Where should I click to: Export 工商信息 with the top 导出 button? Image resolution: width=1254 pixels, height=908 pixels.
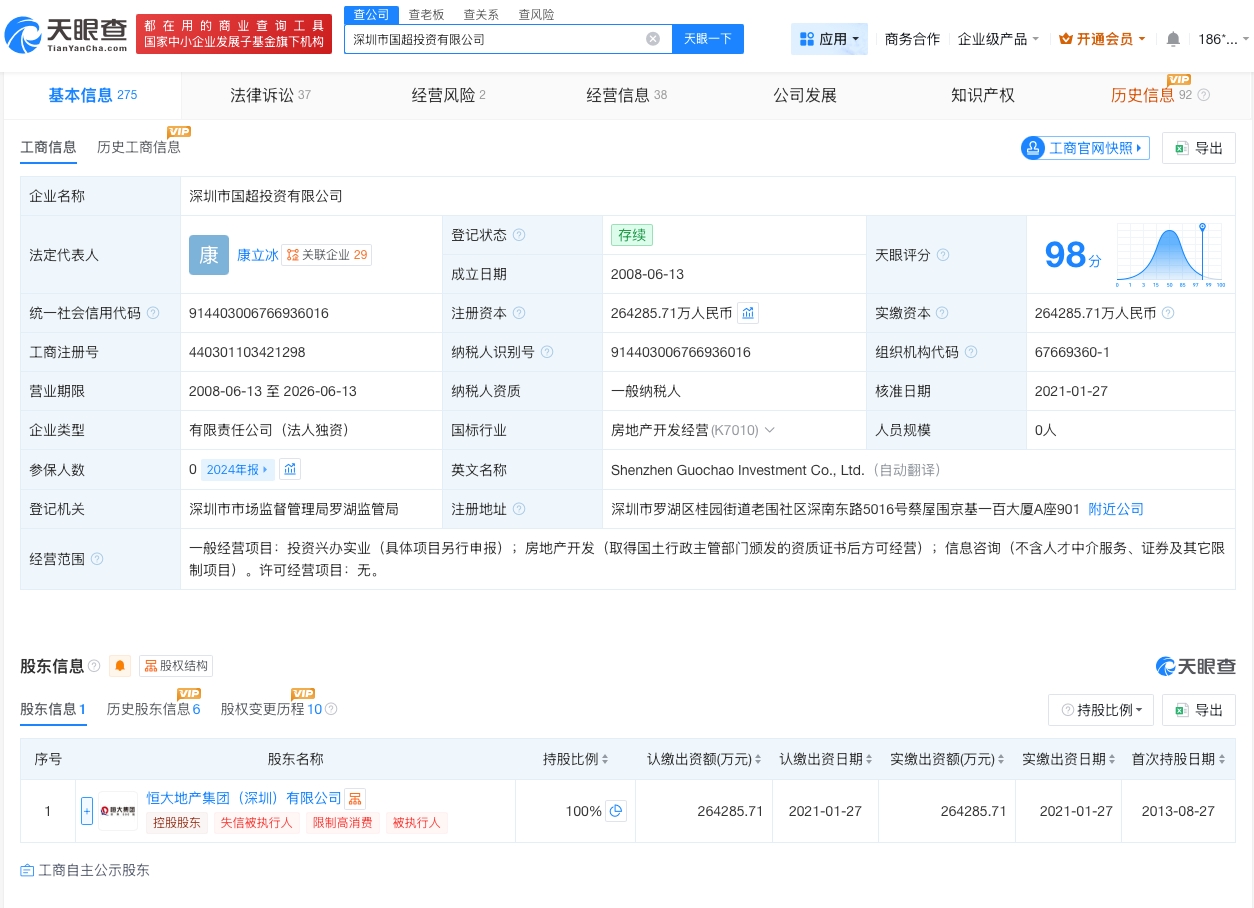(1199, 148)
